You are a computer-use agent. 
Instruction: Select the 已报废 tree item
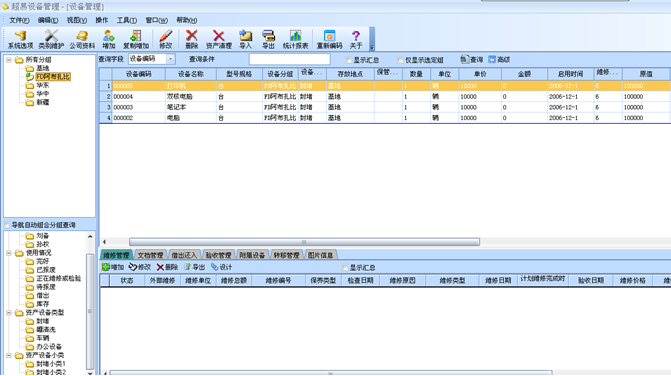coord(46,270)
